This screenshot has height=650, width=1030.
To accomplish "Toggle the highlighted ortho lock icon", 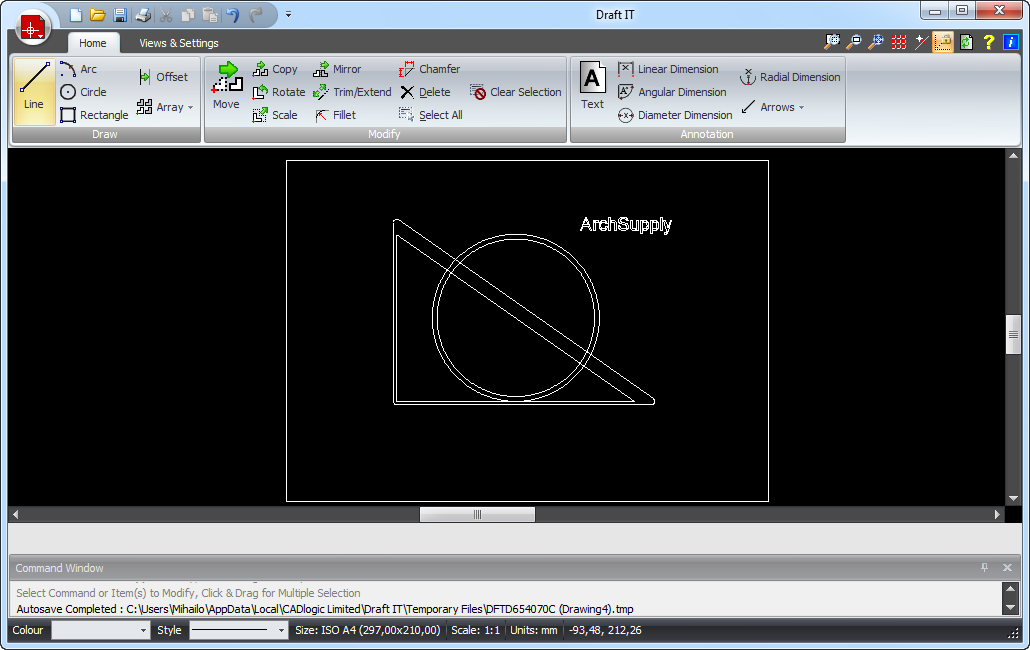I will tap(941, 42).
